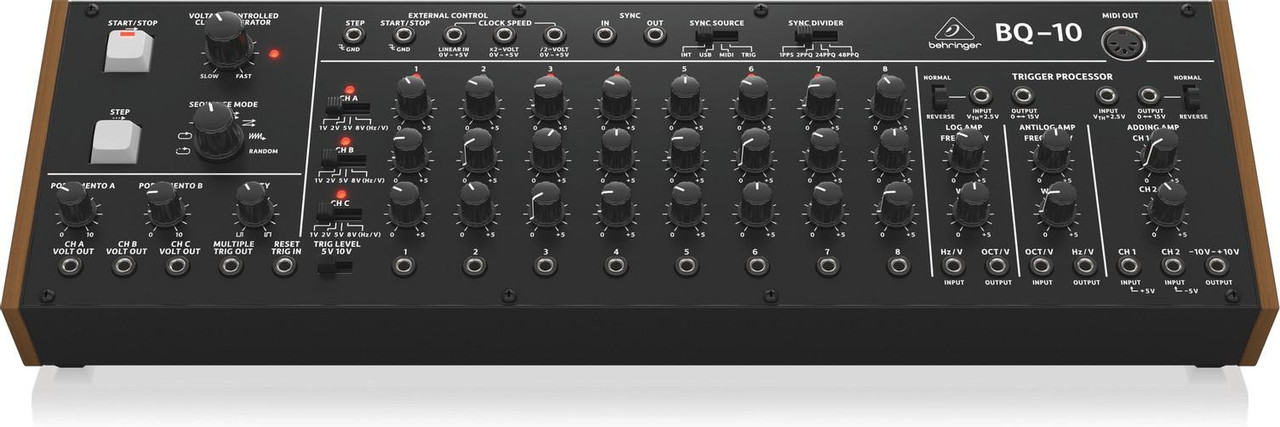
Task: Click the EXTERNAL CONTROL section heading
Action: click(x=450, y=15)
